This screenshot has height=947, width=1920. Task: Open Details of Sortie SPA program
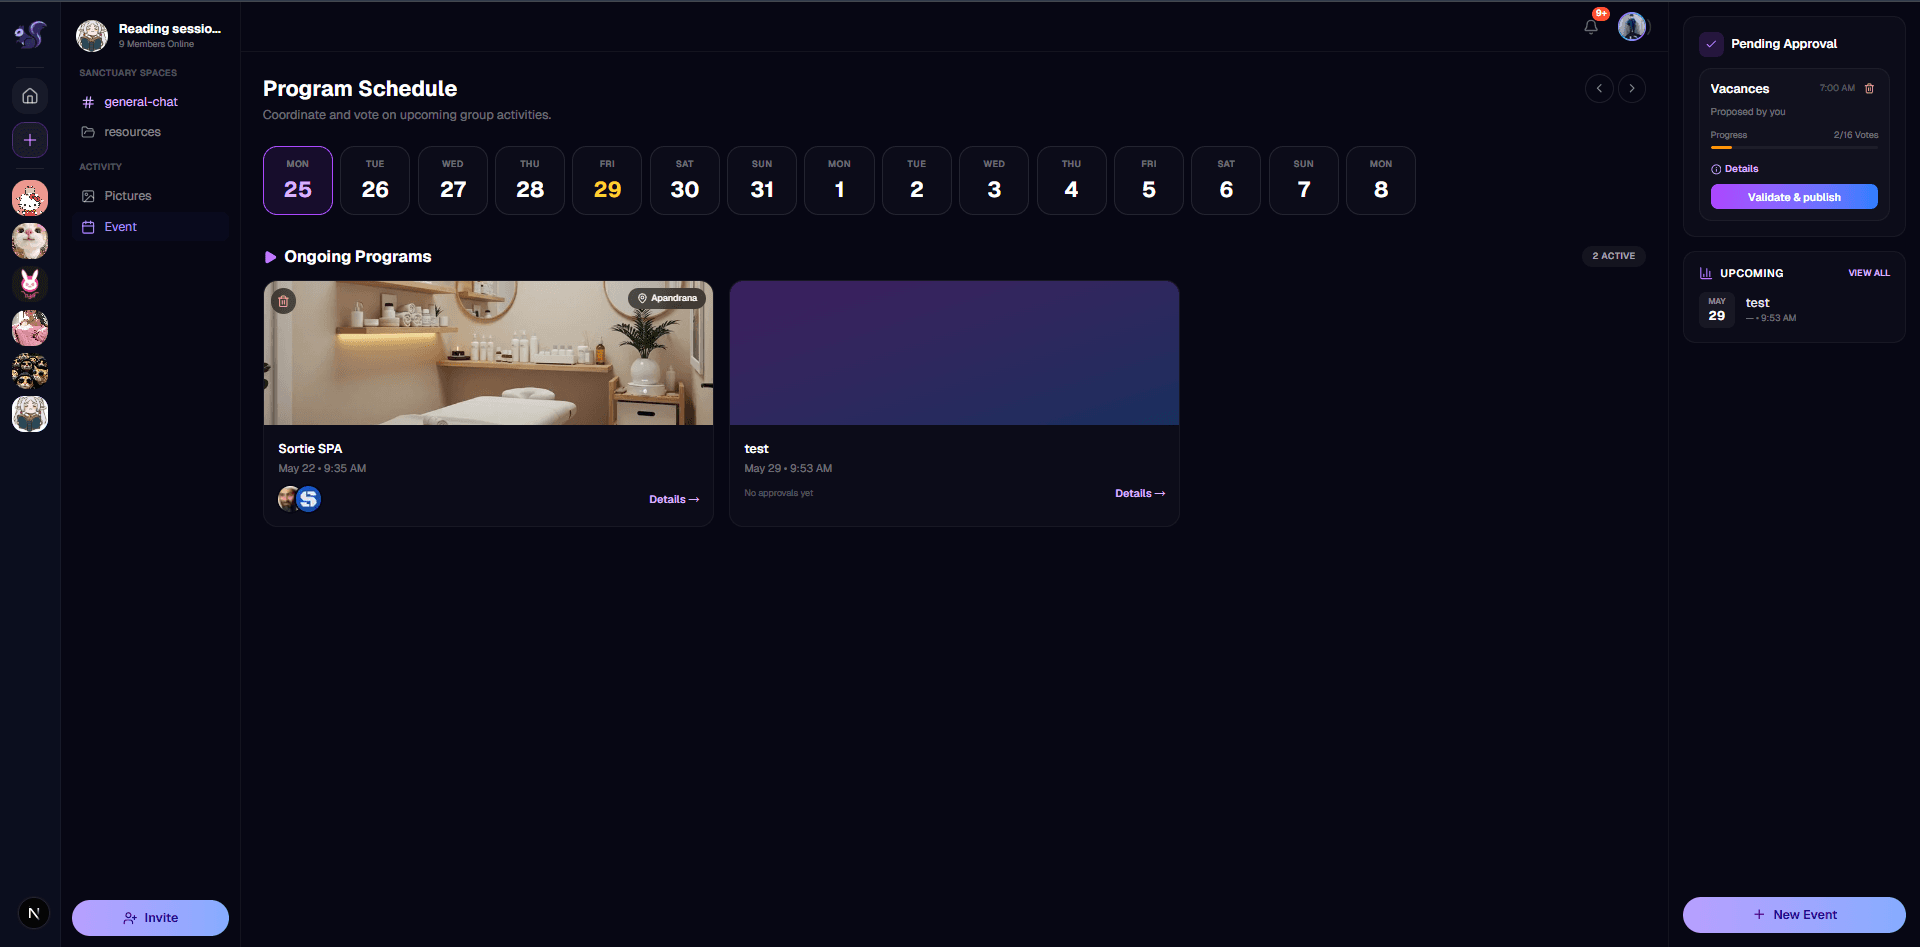click(674, 499)
